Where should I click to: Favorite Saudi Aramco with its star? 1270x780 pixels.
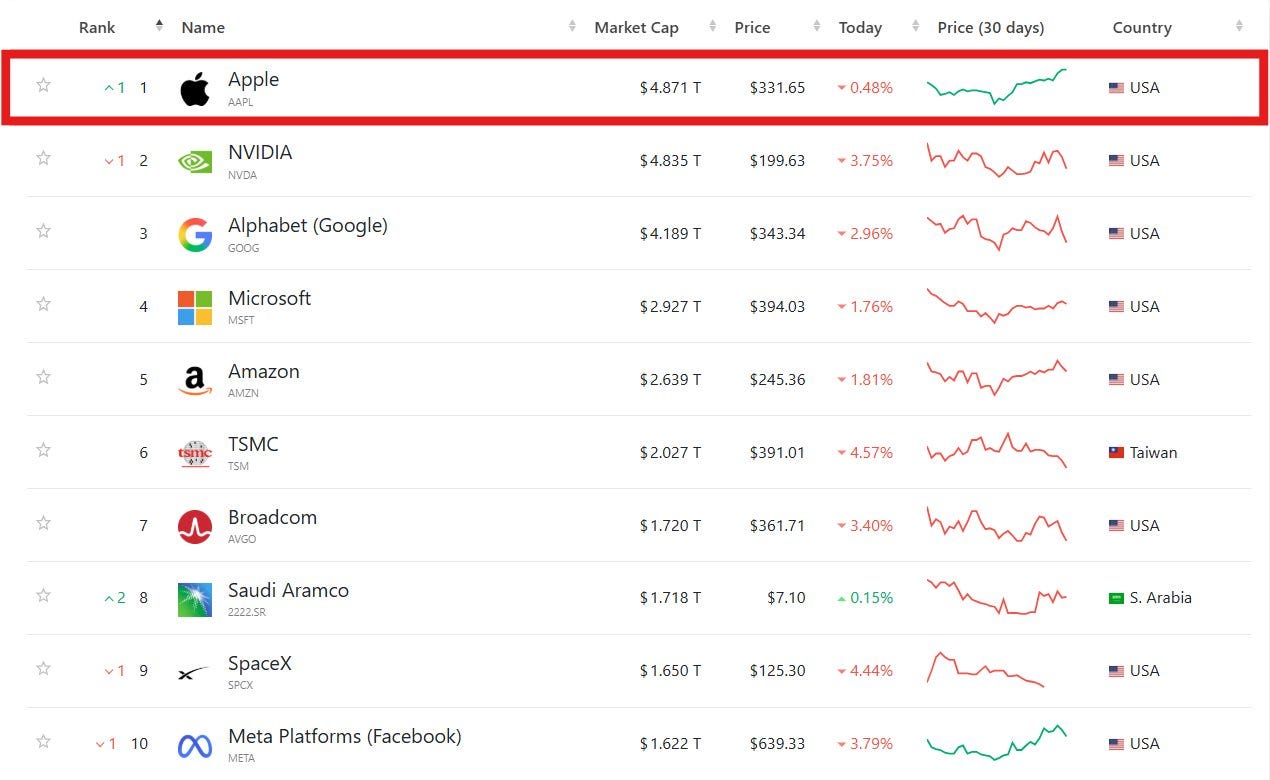[x=43, y=596]
